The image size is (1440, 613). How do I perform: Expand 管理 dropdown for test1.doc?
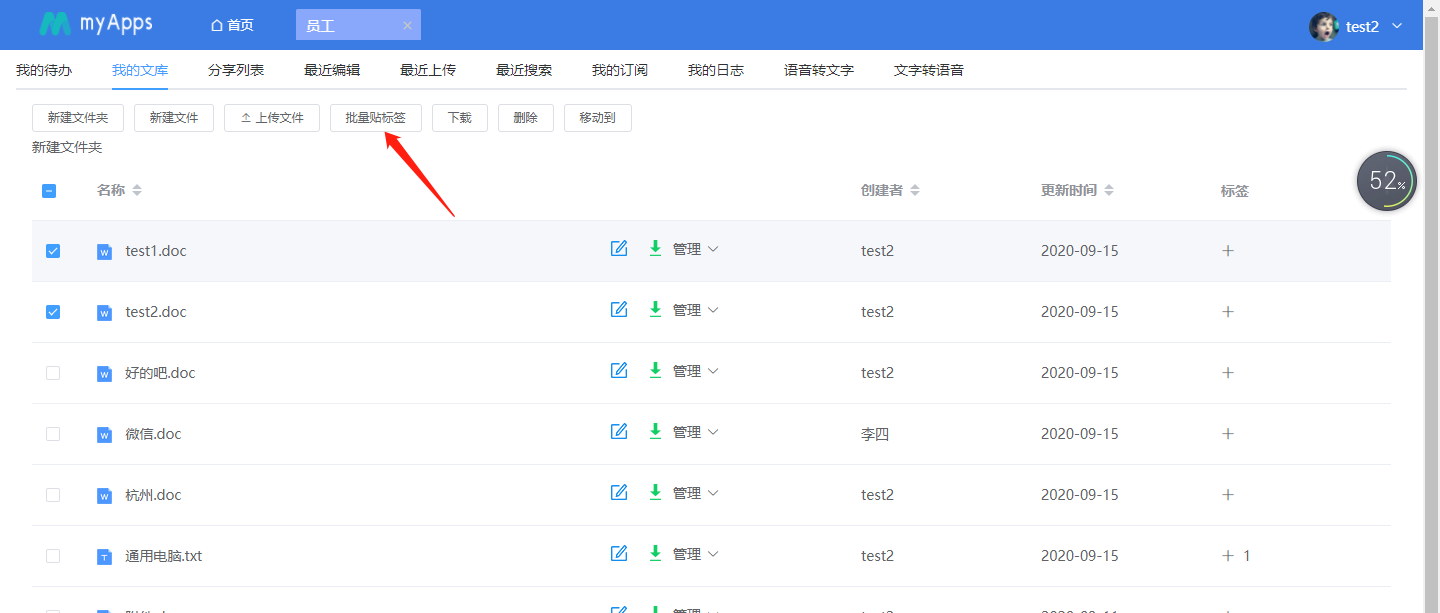[x=696, y=250]
